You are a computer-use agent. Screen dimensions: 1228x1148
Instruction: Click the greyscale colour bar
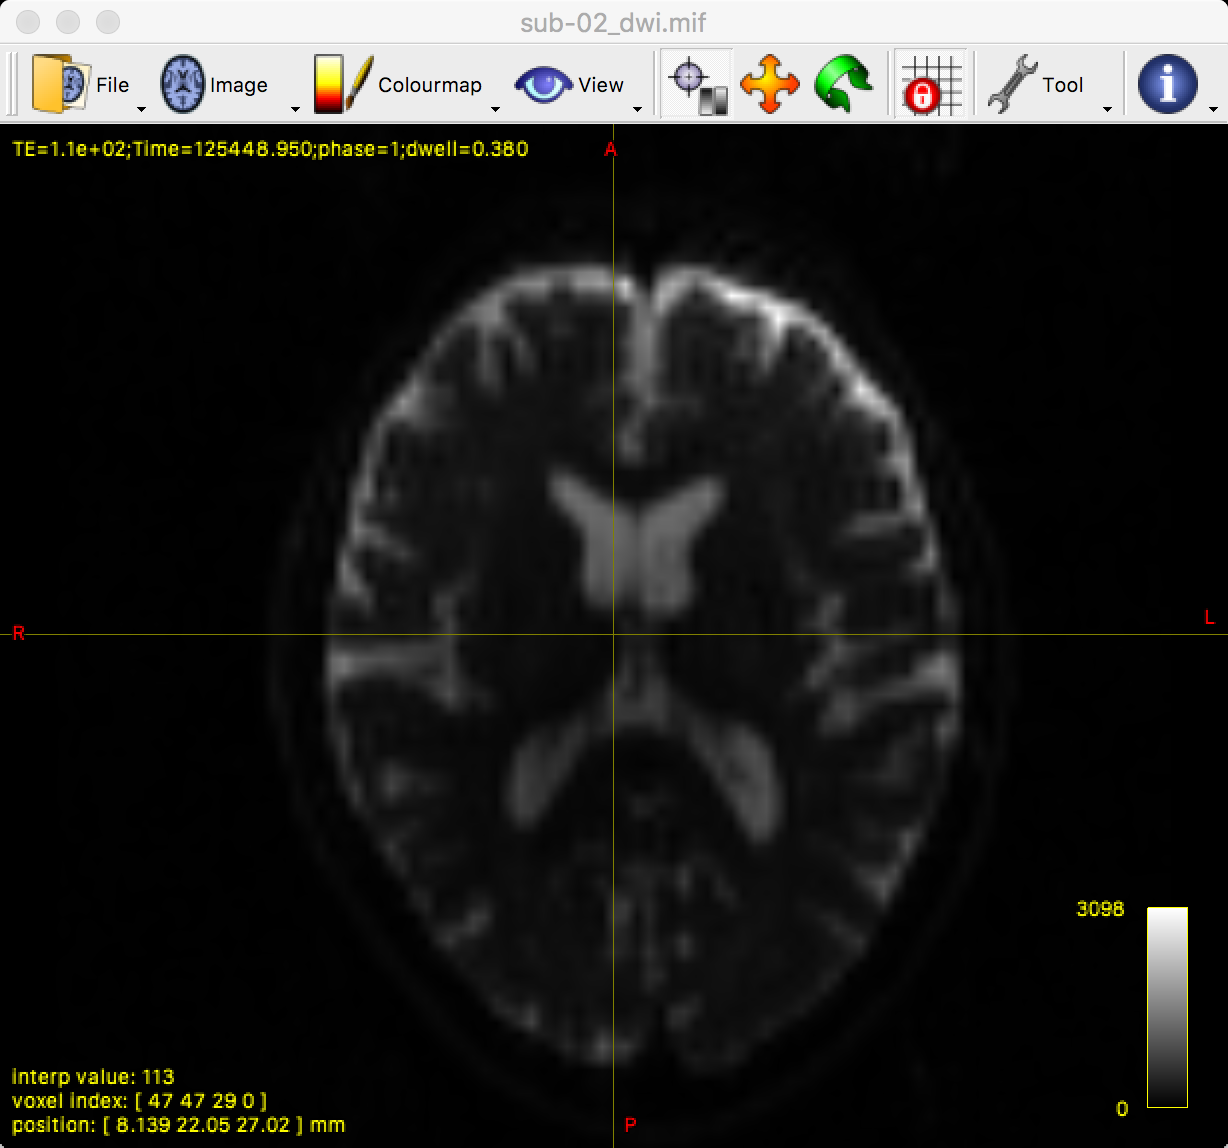point(1167,1007)
